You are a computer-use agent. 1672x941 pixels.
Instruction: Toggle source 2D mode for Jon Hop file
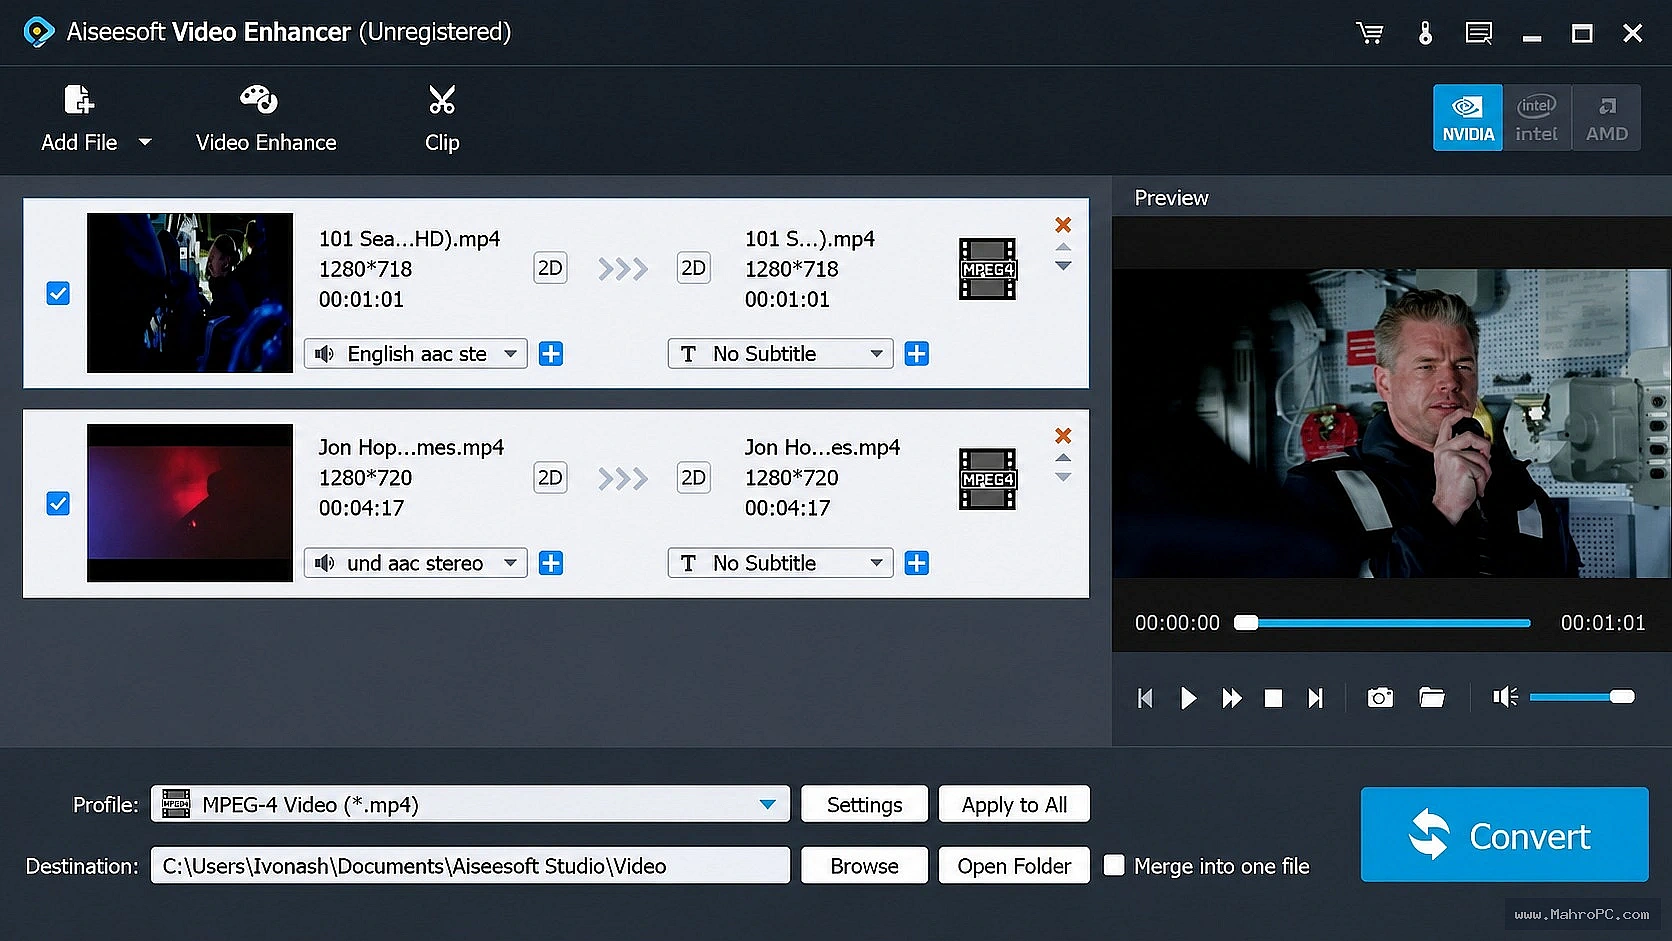[x=550, y=477]
